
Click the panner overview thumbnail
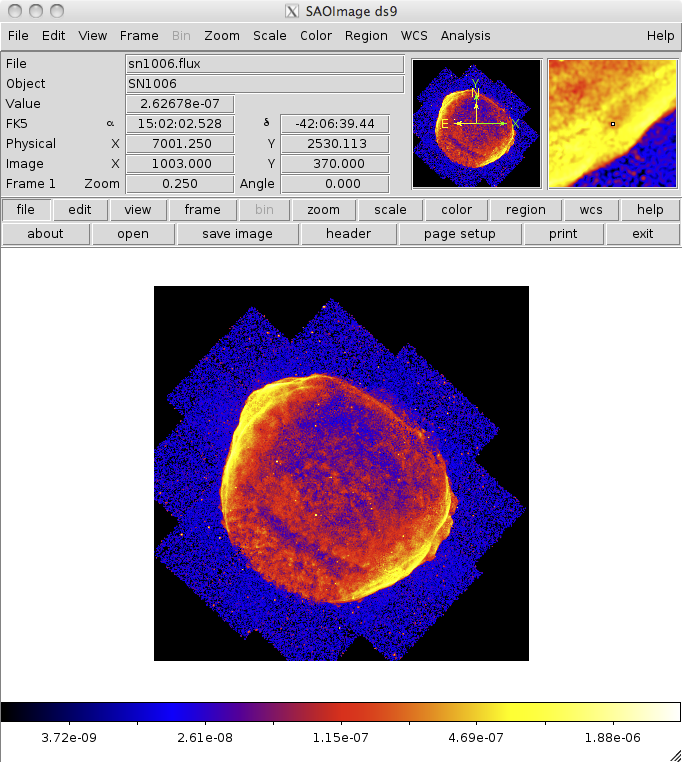[476, 124]
